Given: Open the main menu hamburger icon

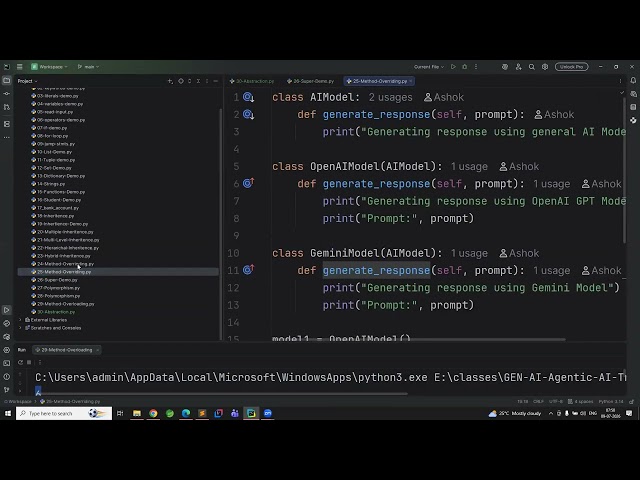Looking at the screenshot, I should (x=19, y=67).
